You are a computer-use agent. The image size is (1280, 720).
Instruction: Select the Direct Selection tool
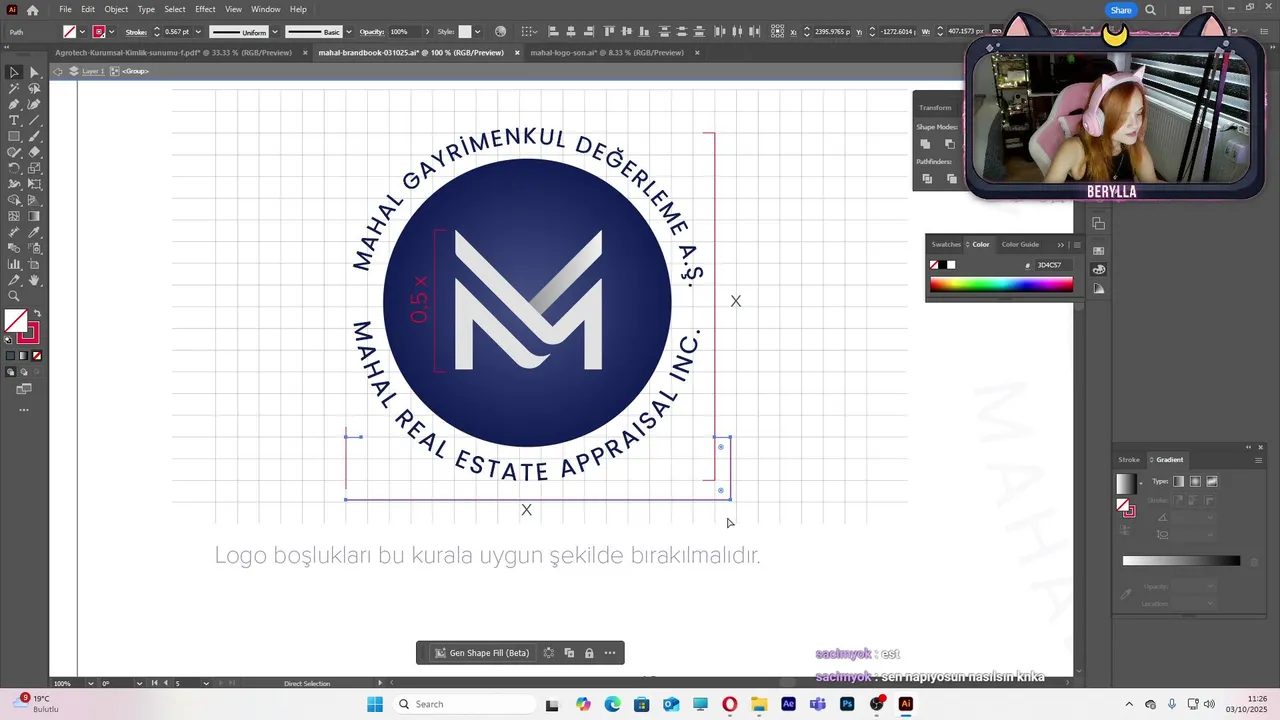pyautogui.click(x=34, y=73)
